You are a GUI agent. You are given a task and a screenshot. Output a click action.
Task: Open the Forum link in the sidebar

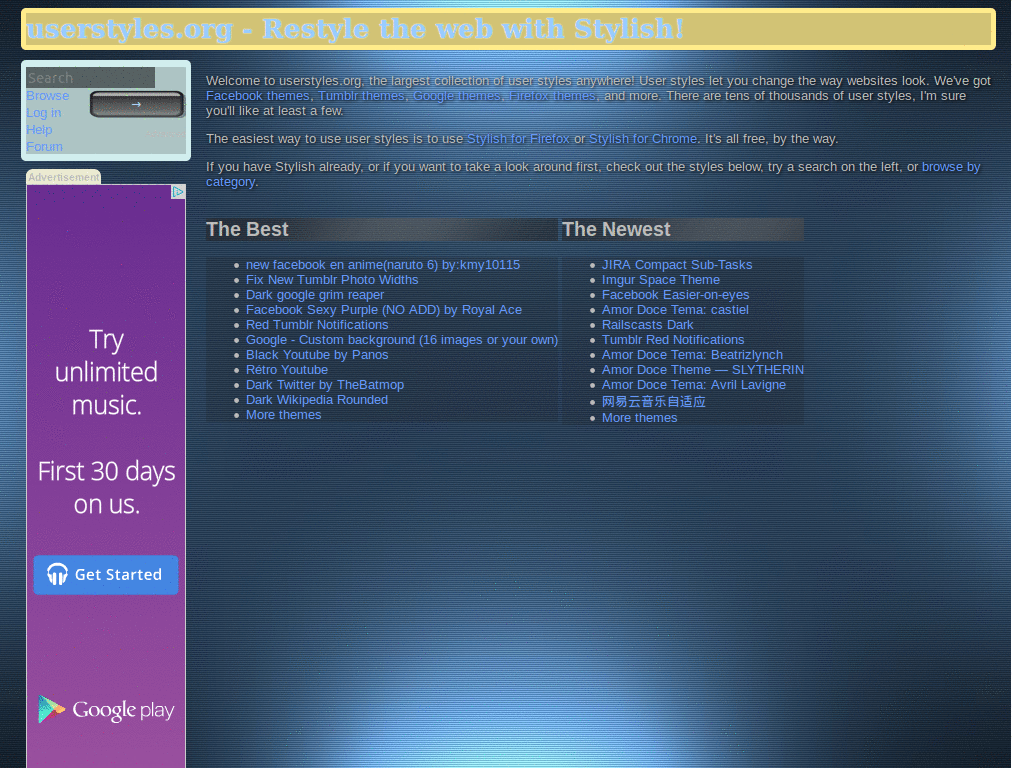pos(44,146)
